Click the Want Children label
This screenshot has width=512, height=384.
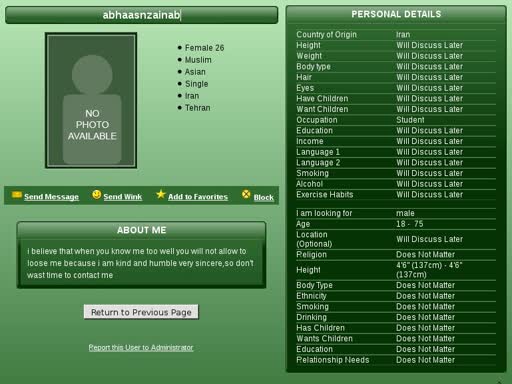coord(322,109)
